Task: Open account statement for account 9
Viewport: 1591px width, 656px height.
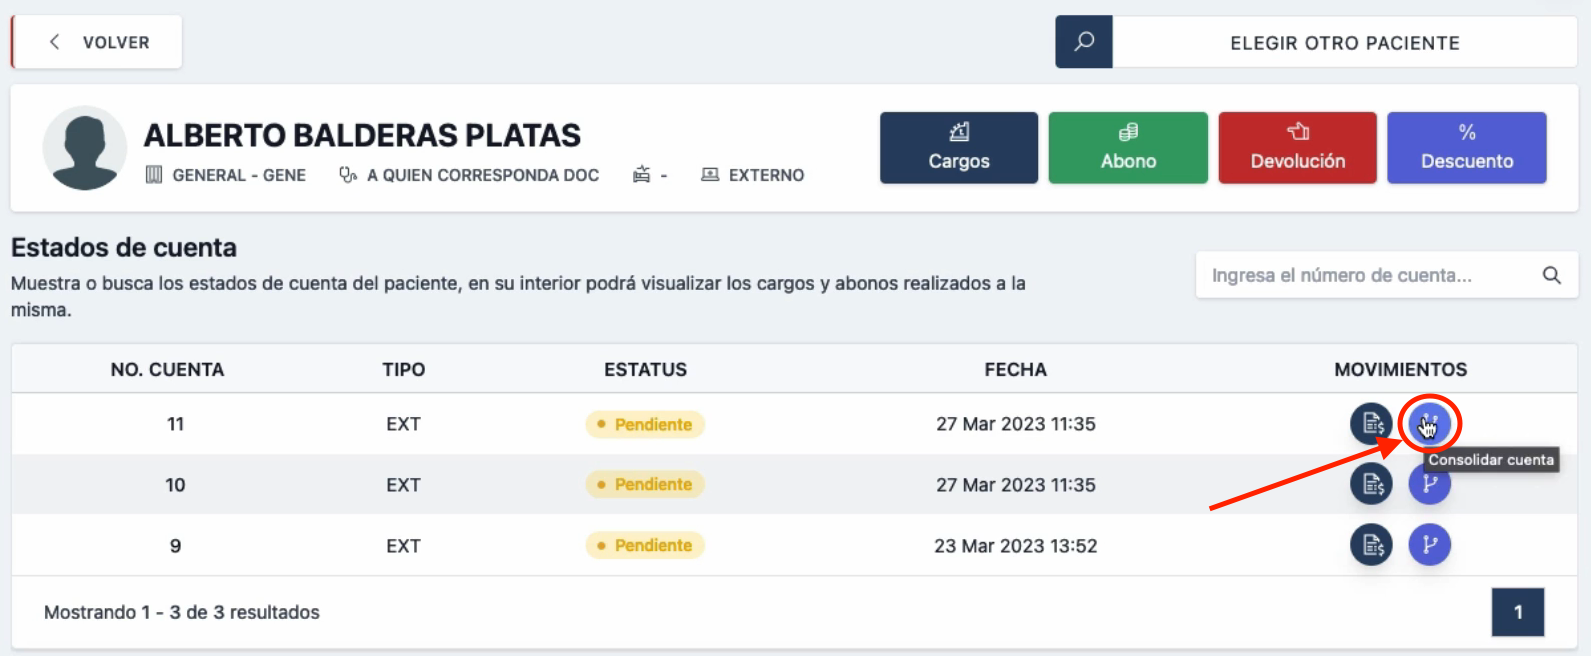Action: [1371, 545]
